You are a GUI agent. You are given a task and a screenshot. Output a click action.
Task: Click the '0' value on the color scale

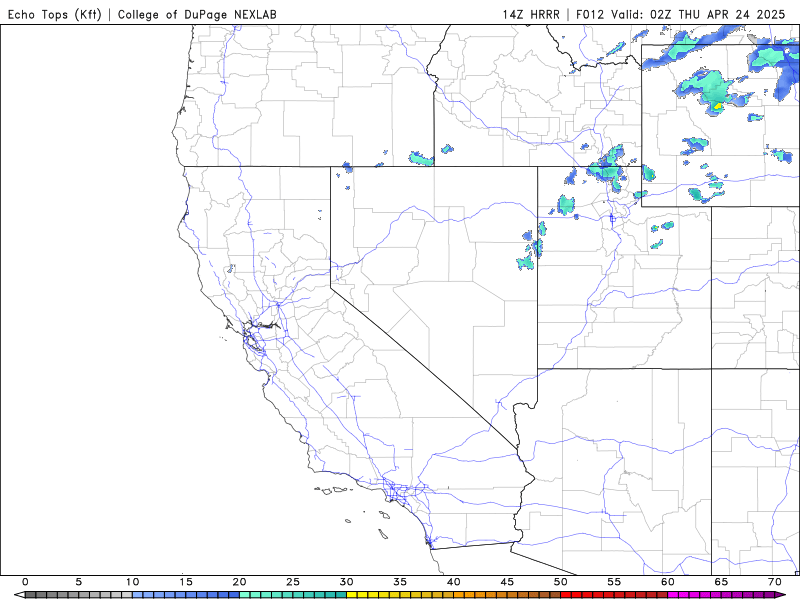tap(25, 582)
